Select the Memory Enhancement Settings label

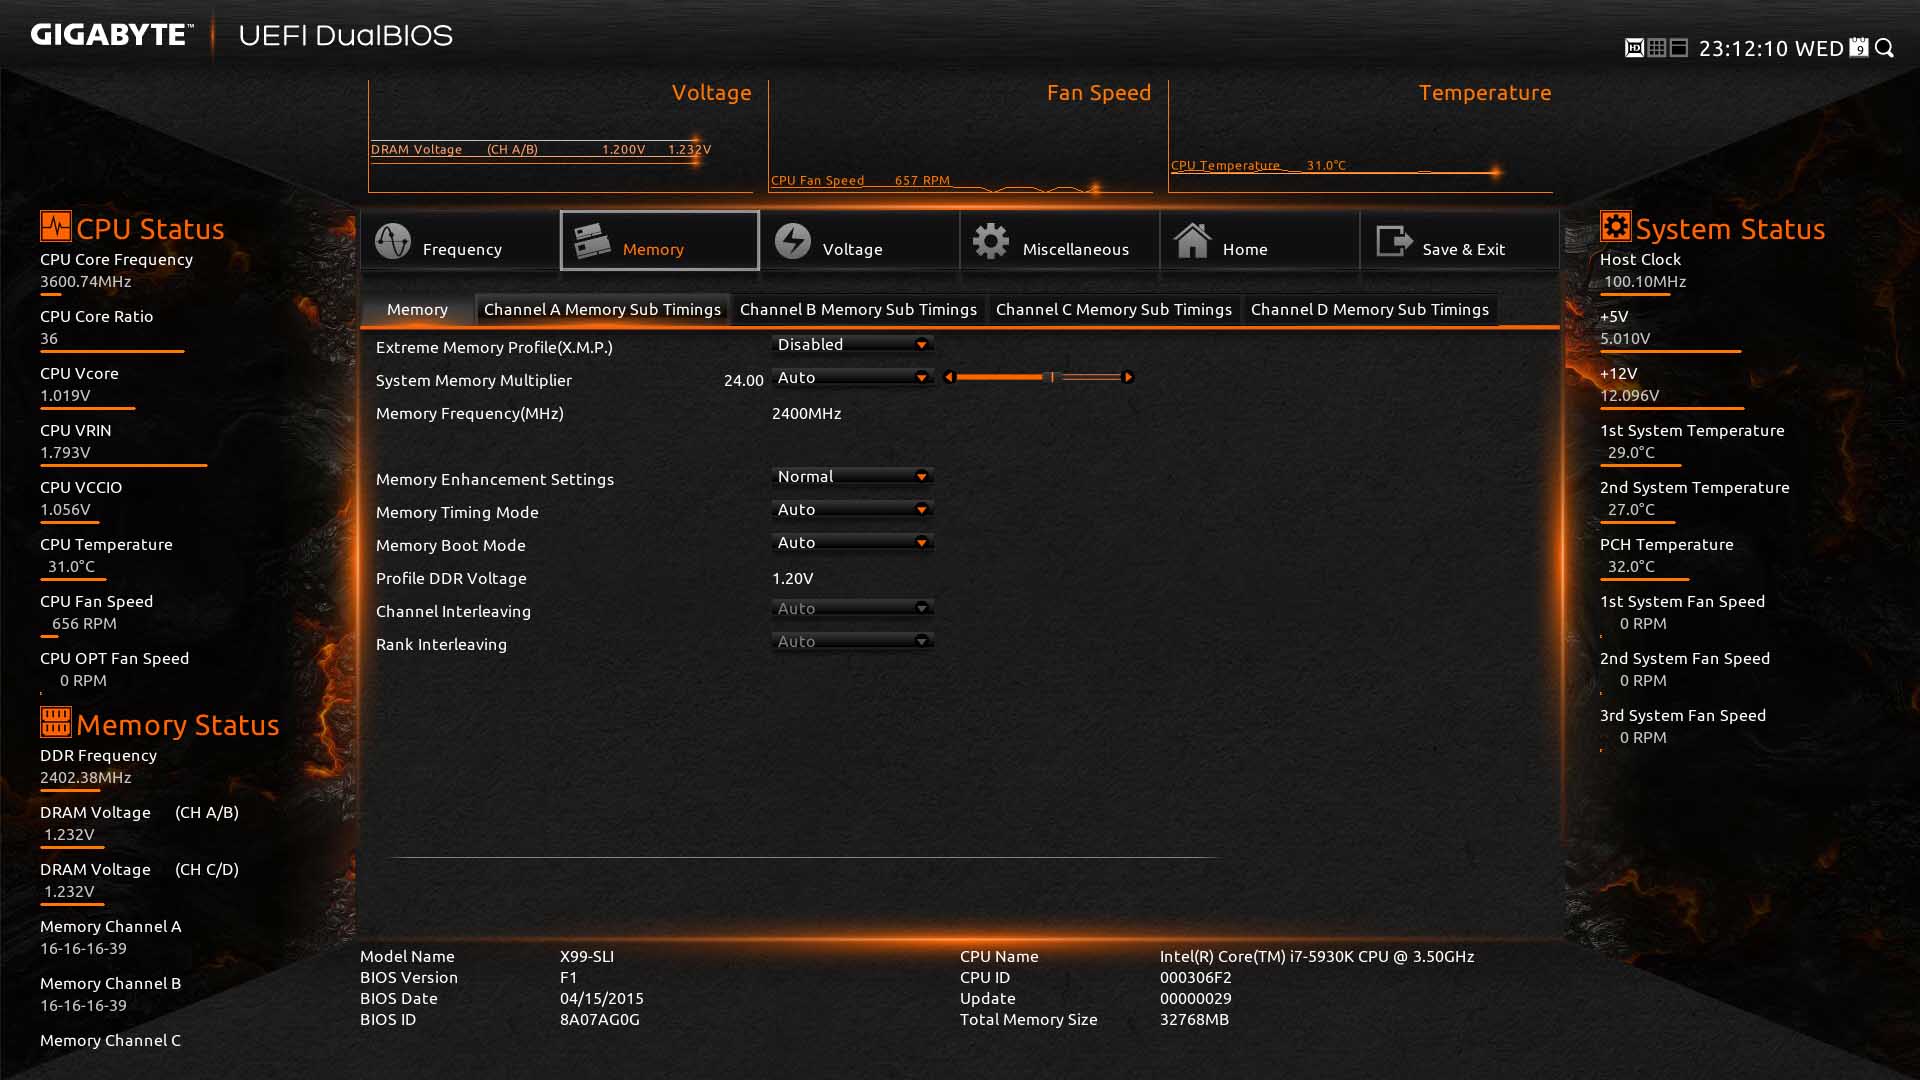495,479
